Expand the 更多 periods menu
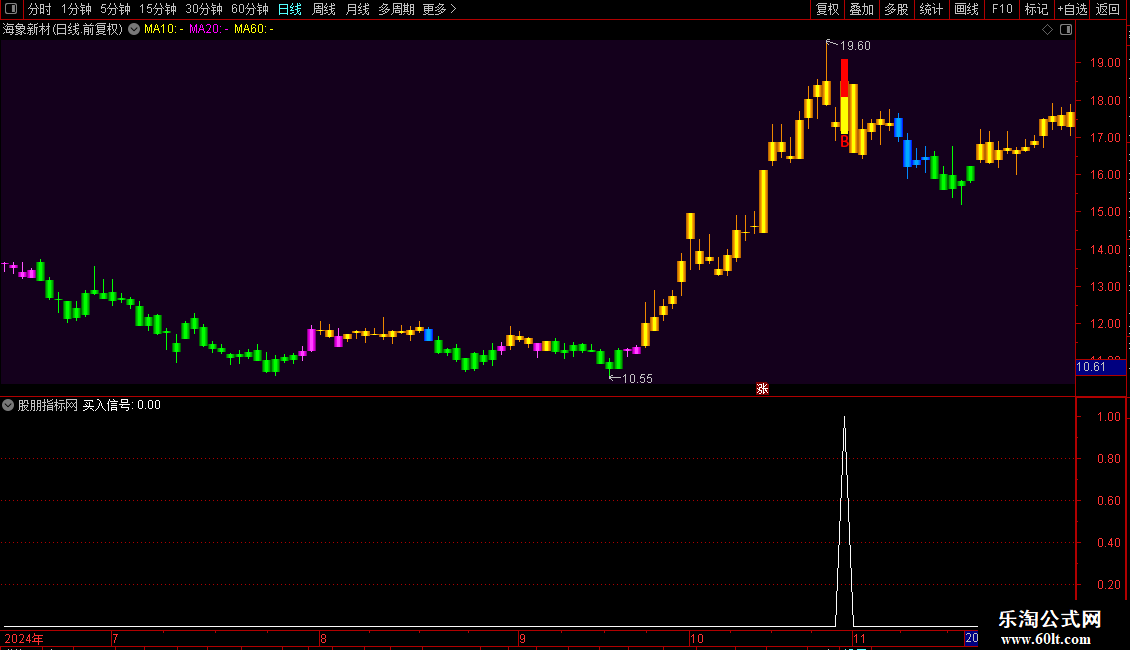 440,9
